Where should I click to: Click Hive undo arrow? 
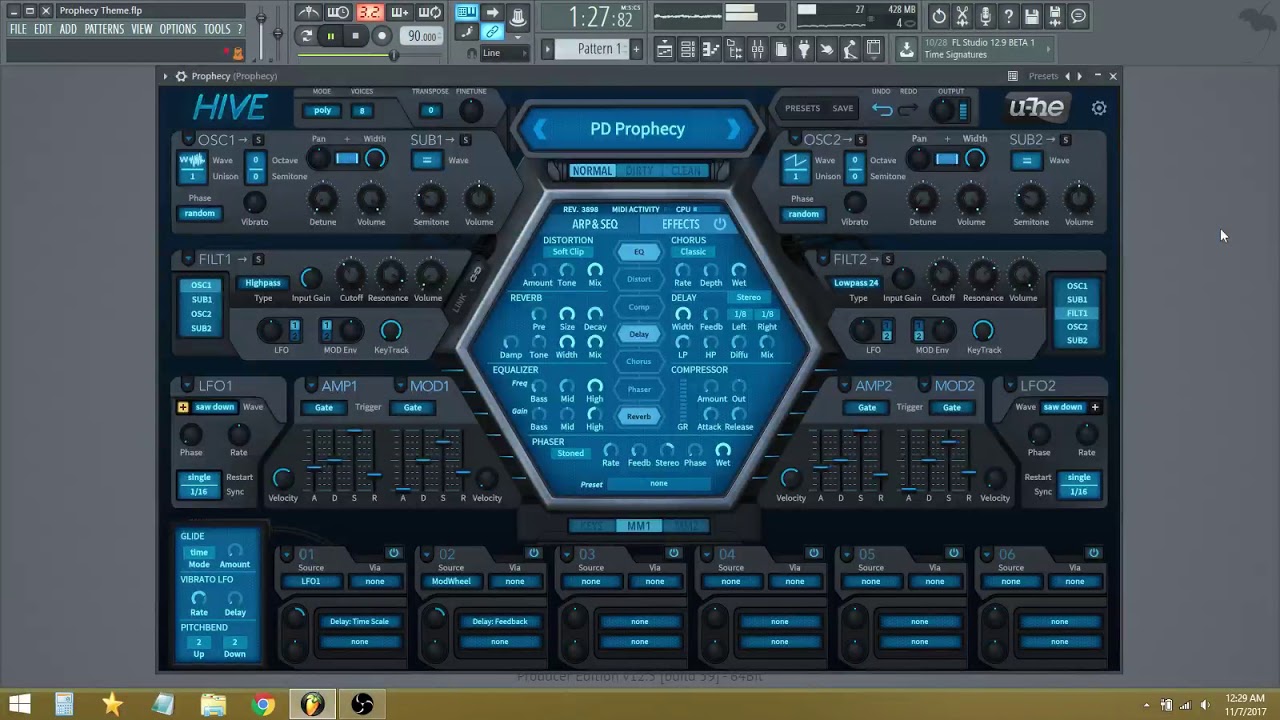coord(882,109)
